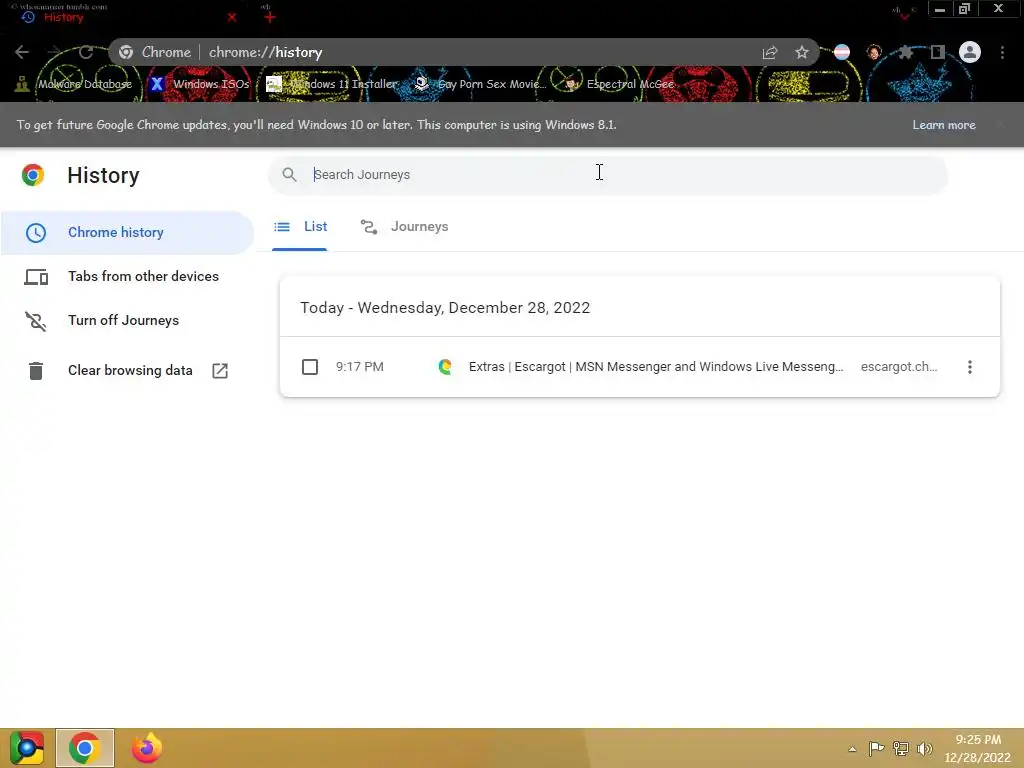This screenshot has width=1024, height=768.
Task: Show hidden tray icons arrow
Action: pyautogui.click(x=852, y=748)
